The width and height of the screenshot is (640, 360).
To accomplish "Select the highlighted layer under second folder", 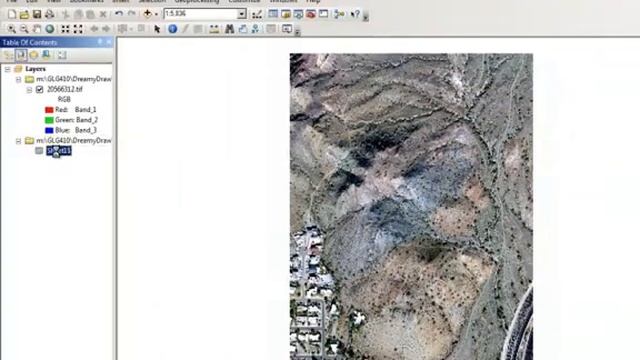I will pos(59,151).
